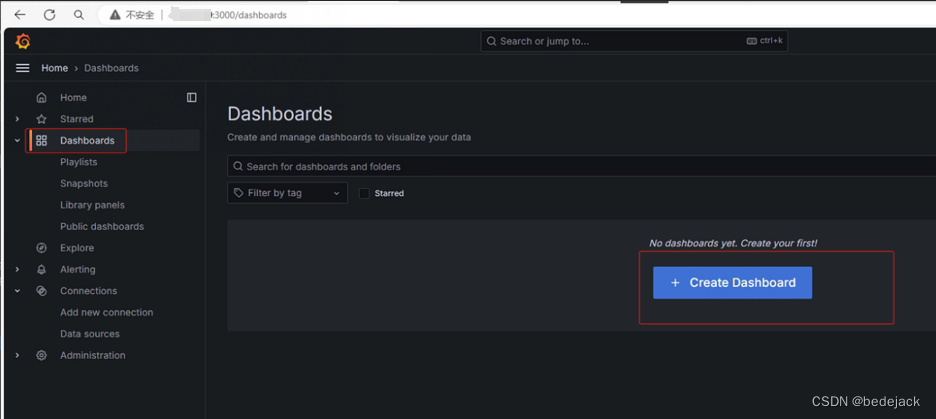Click the browser search magnifier icon
936x419 pixels.
click(79, 15)
